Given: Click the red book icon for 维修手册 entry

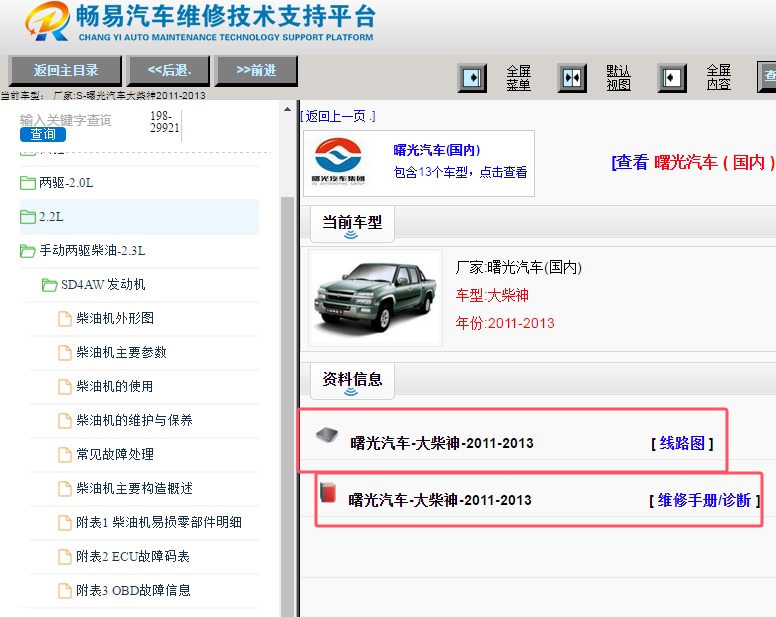Looking at the screenshot, I should tap(328, 492).
